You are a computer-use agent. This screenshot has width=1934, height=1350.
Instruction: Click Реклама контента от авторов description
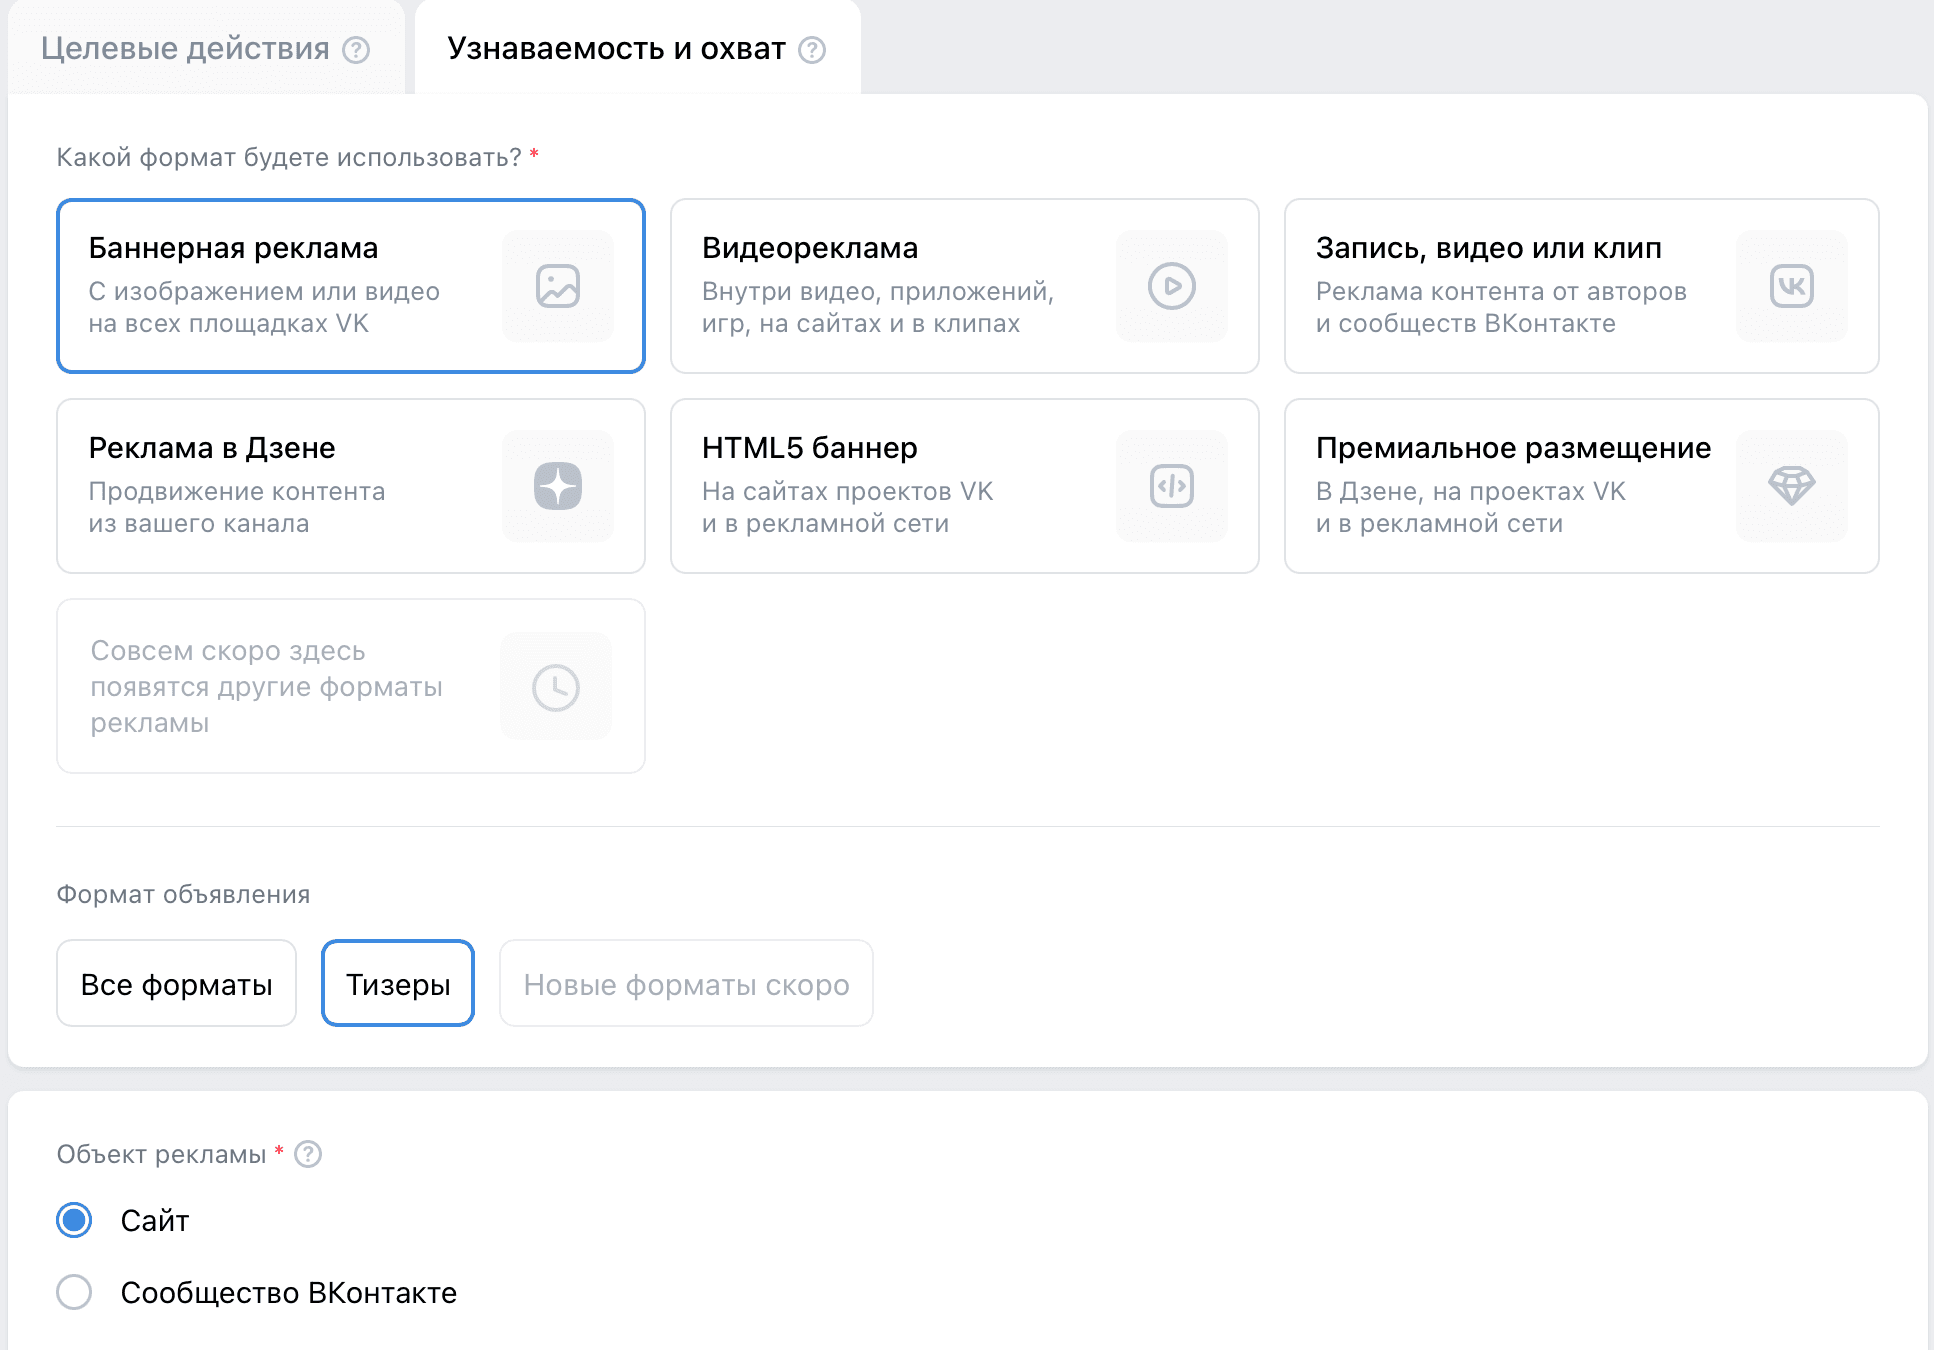1501,307
